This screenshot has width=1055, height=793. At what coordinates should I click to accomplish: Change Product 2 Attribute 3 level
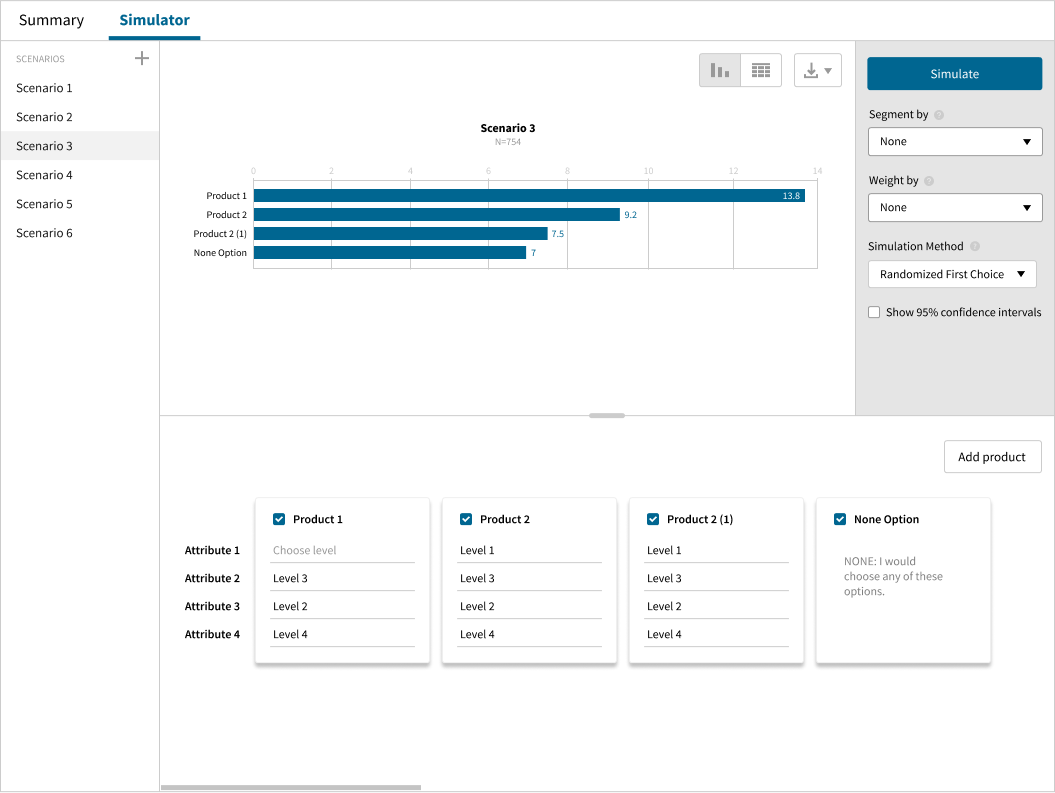pos(530,607)
